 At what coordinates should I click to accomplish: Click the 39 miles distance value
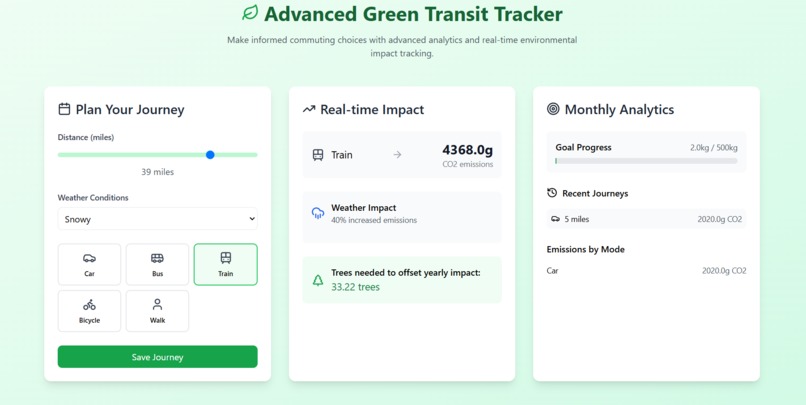(x=157, y=172)
